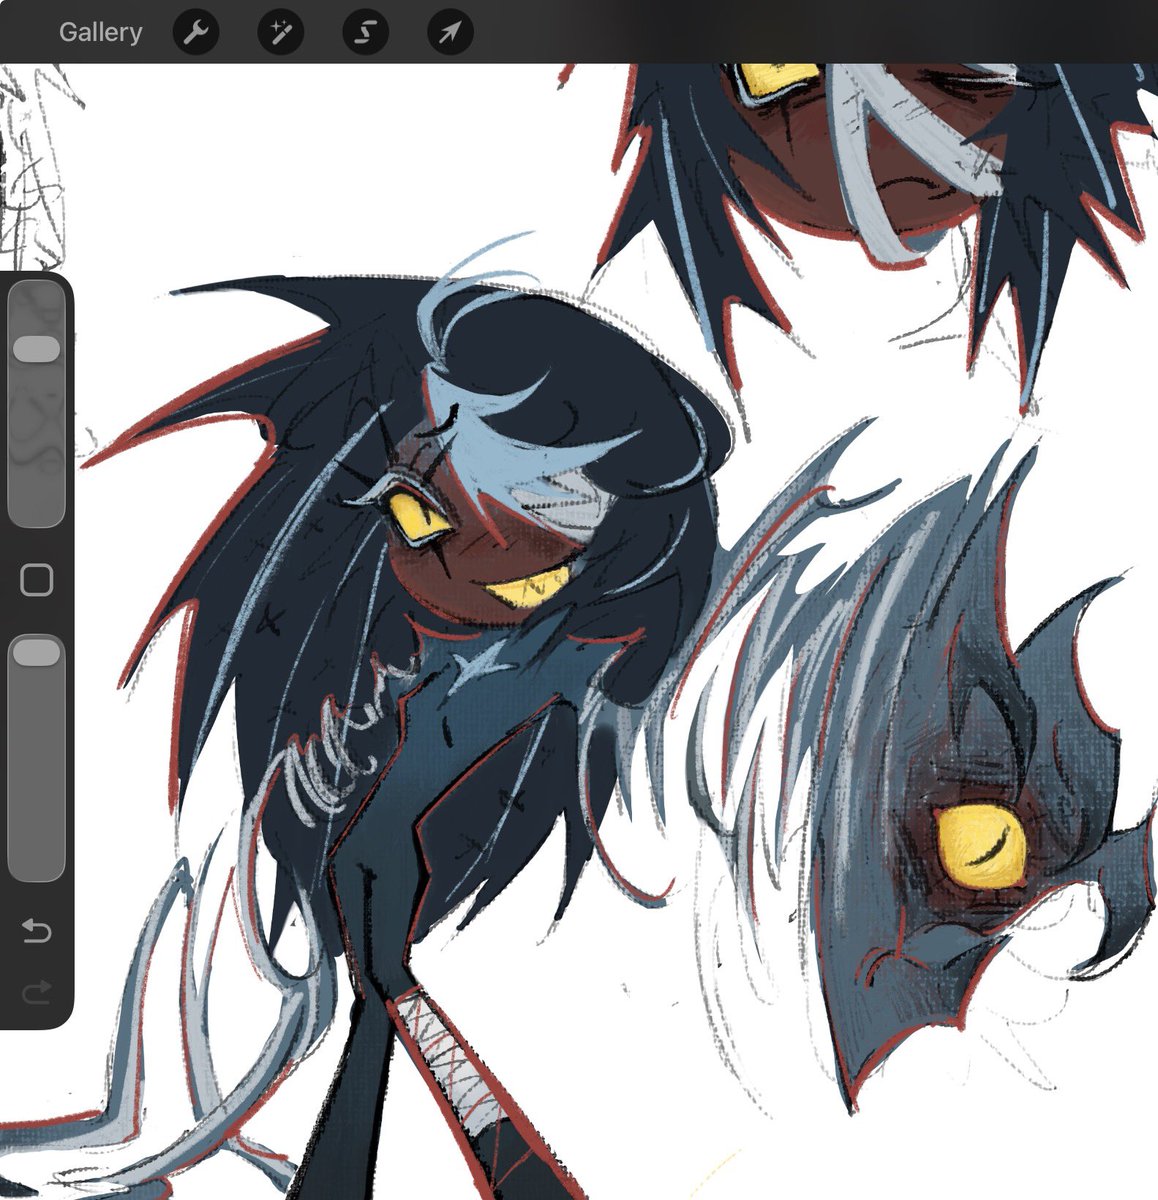
Task: Activate the Selection tool
Action: 365,33
